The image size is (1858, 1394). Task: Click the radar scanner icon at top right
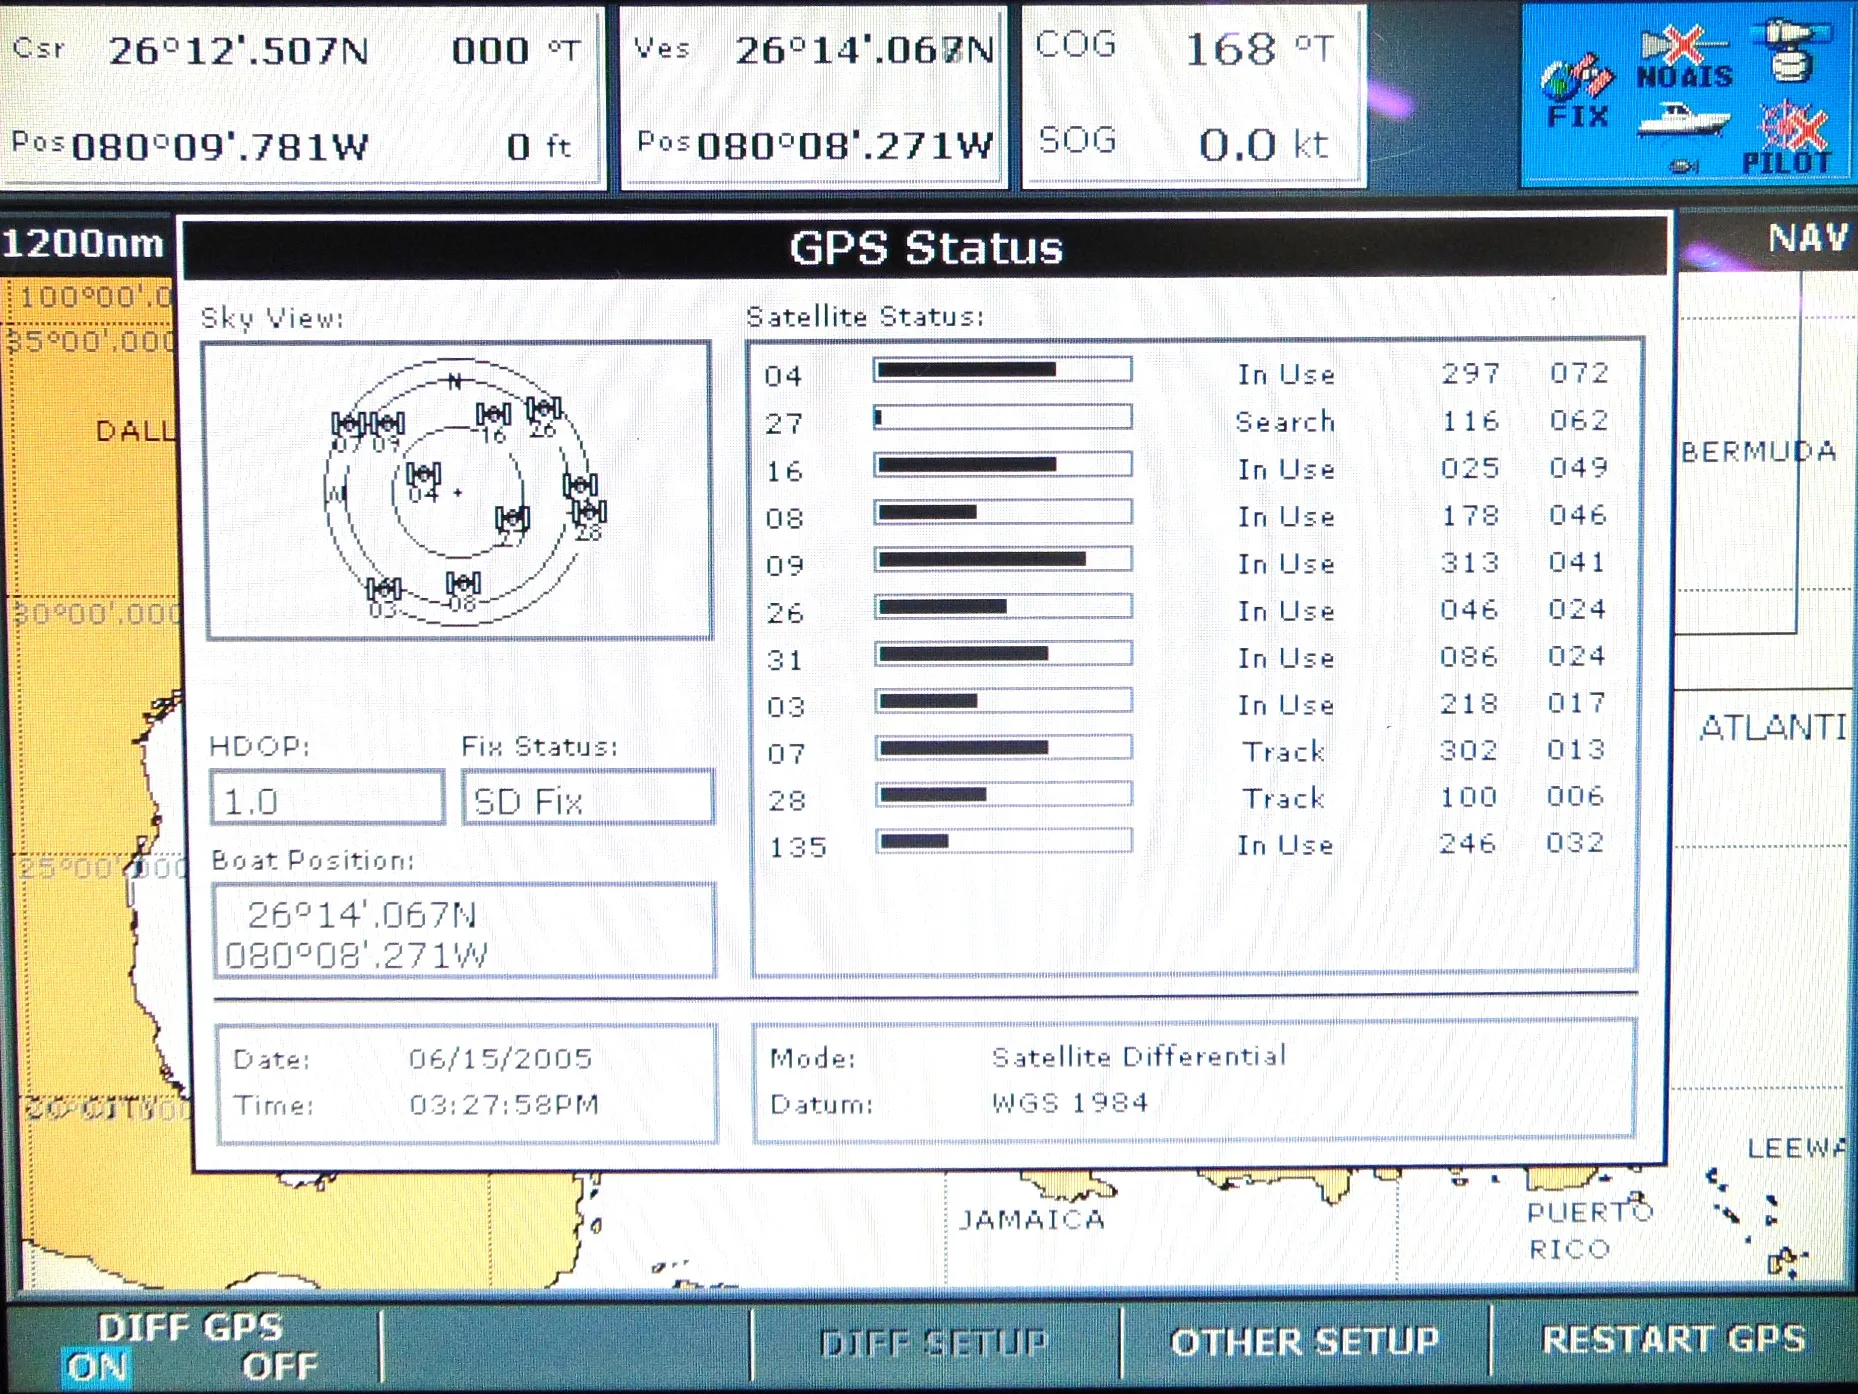click(1791, 52)
